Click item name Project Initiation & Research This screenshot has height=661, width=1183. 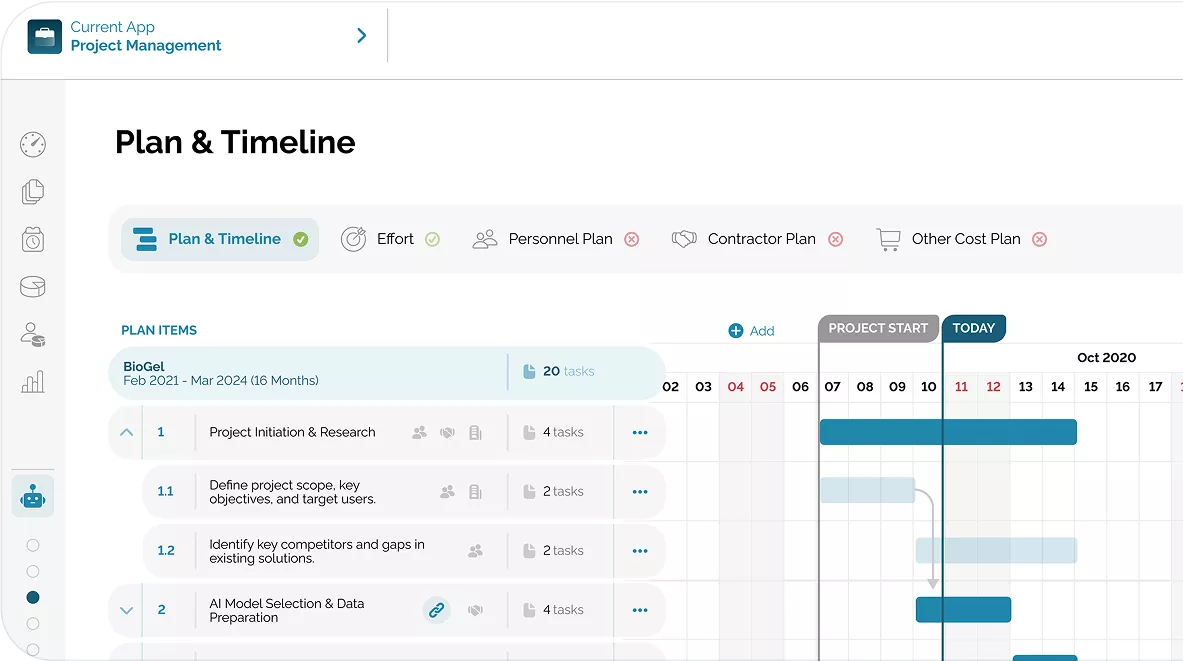(x=292, y=432)
